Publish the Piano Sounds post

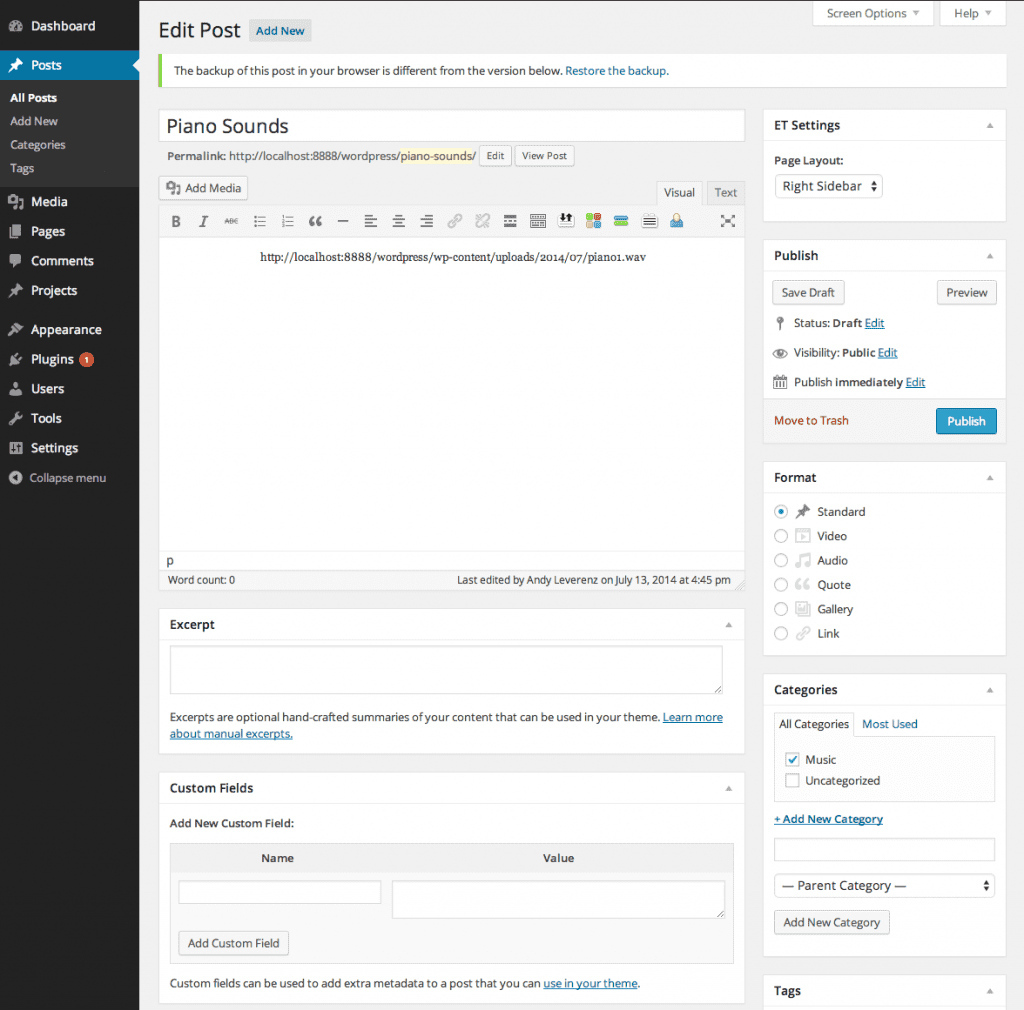966,420
